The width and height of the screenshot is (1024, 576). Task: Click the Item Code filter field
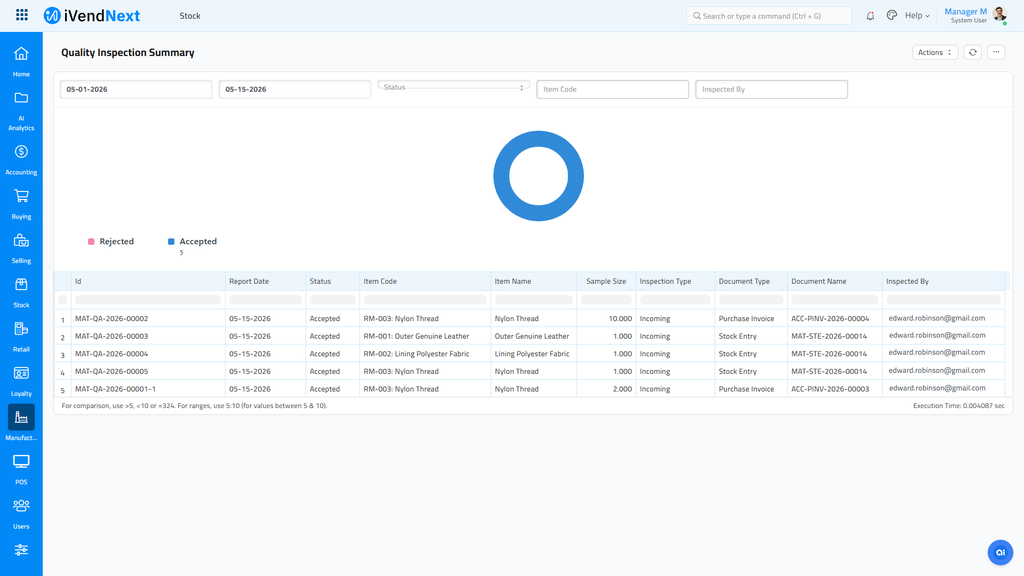[612, 89]
